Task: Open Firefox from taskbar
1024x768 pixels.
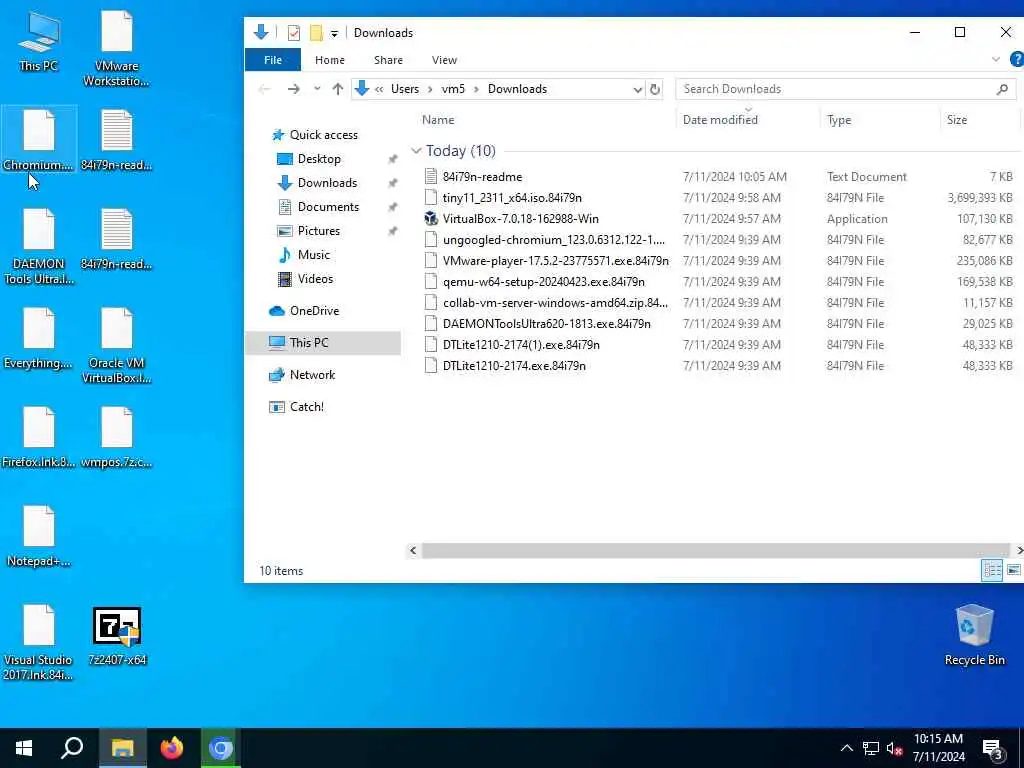Action: pos(172,748)
